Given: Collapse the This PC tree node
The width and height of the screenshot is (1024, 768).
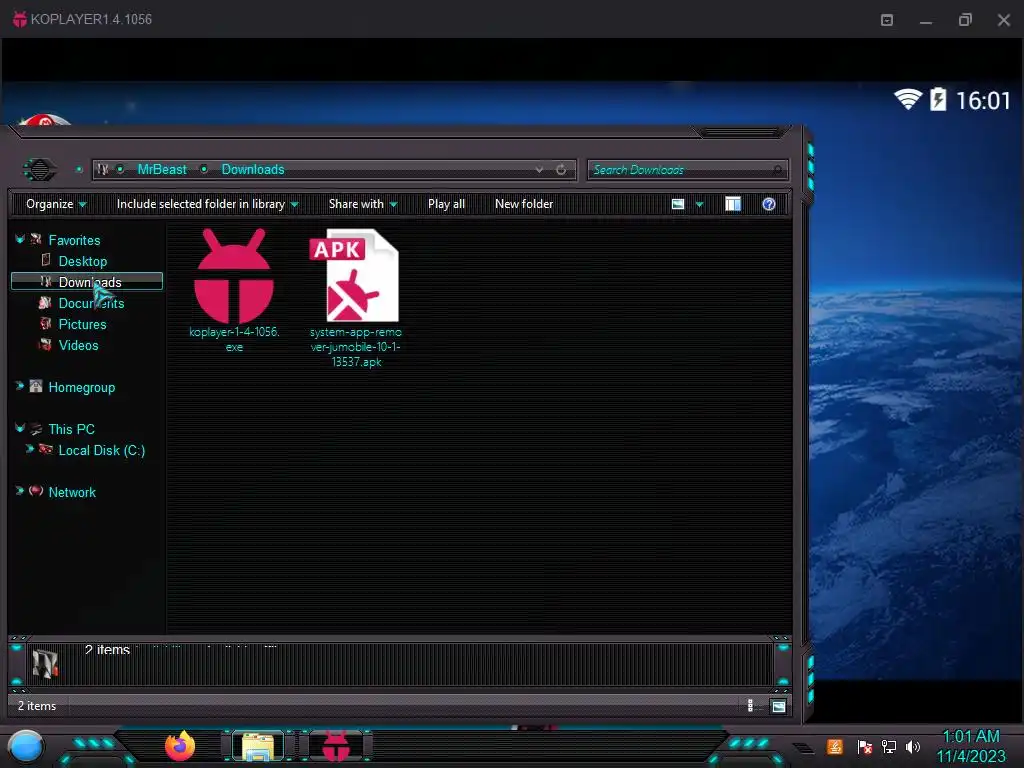Looking at the screenshot, I should pos(20,428).
